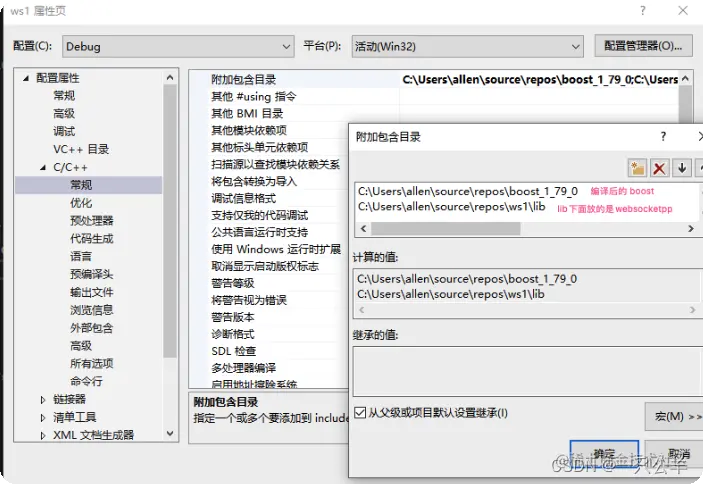Select 高级 under 配置属性 in the tree
Screen dimensions: 703x484
[64, 113]
